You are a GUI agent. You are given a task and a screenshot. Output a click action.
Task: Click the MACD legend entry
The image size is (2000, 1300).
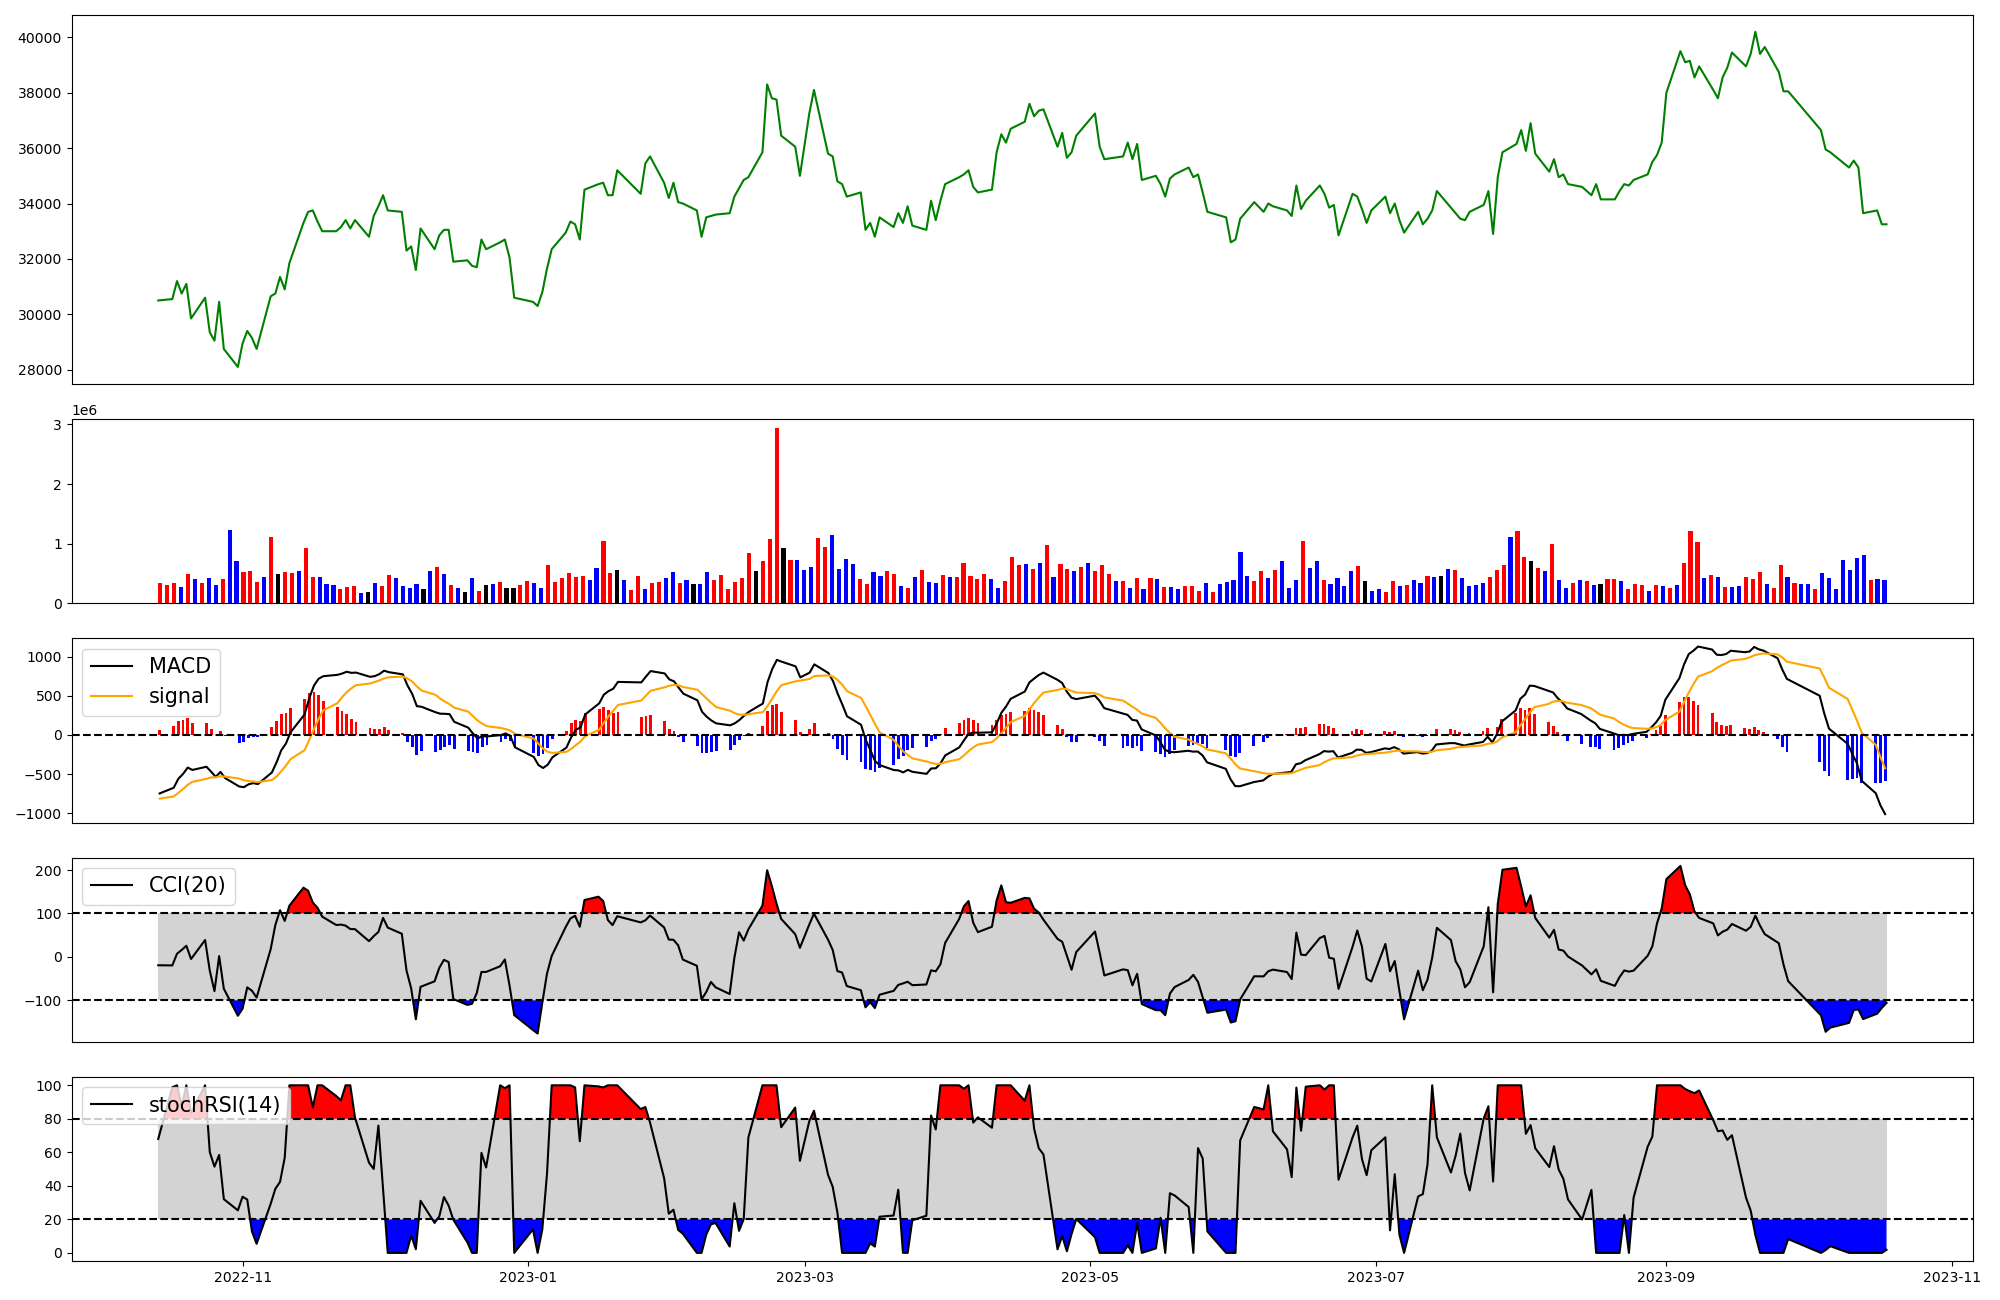pyautogui.click(x=179, y=666)
